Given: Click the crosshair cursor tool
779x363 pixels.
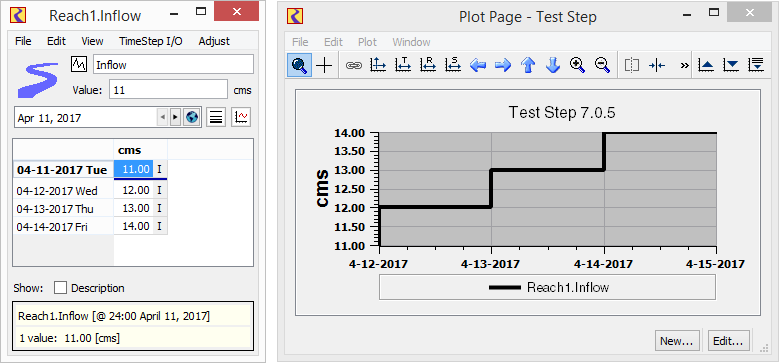Looking at the screenshot, I should [324, 65].
